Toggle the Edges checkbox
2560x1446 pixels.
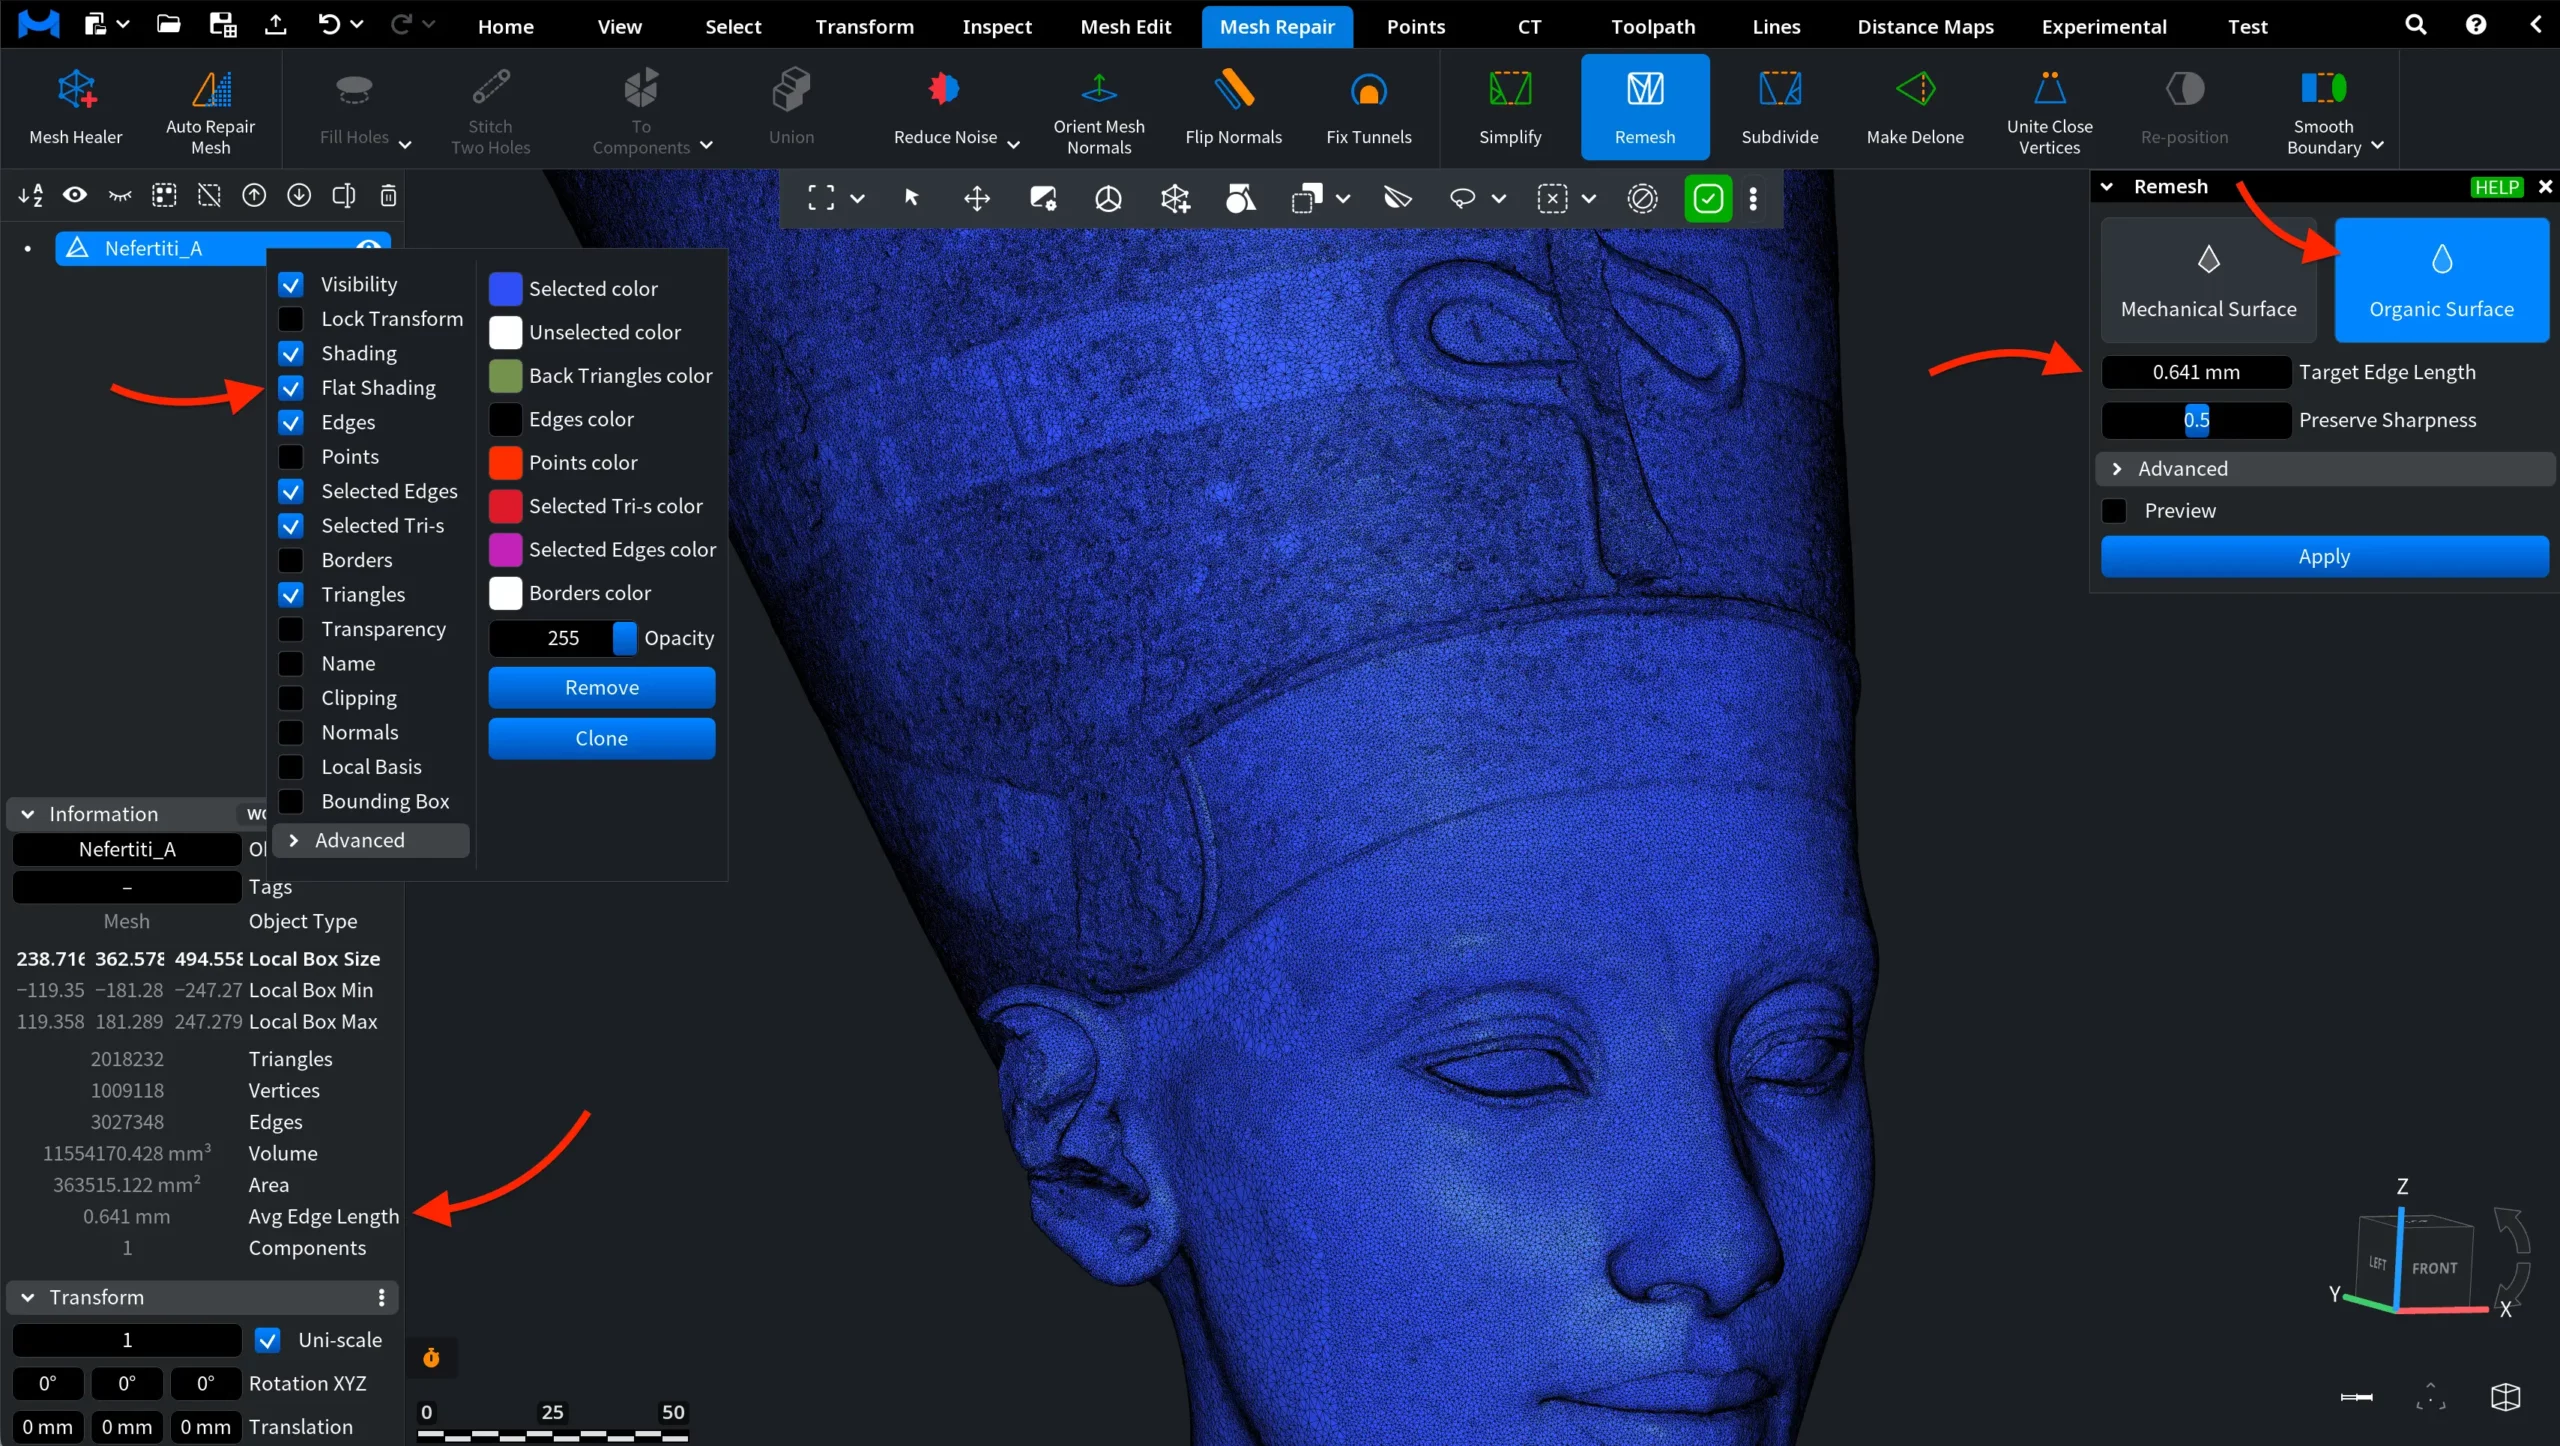pyautogui.click(x=291, y=422)
